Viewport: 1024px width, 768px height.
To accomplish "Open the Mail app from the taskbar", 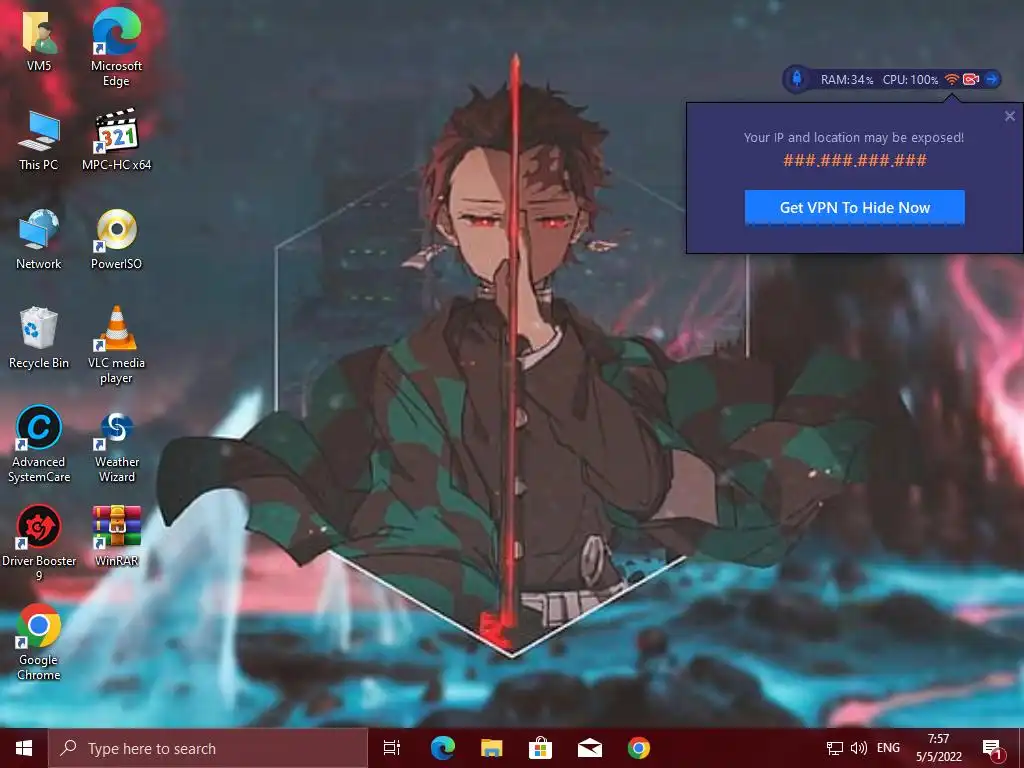I will click(x=590, y=748).
